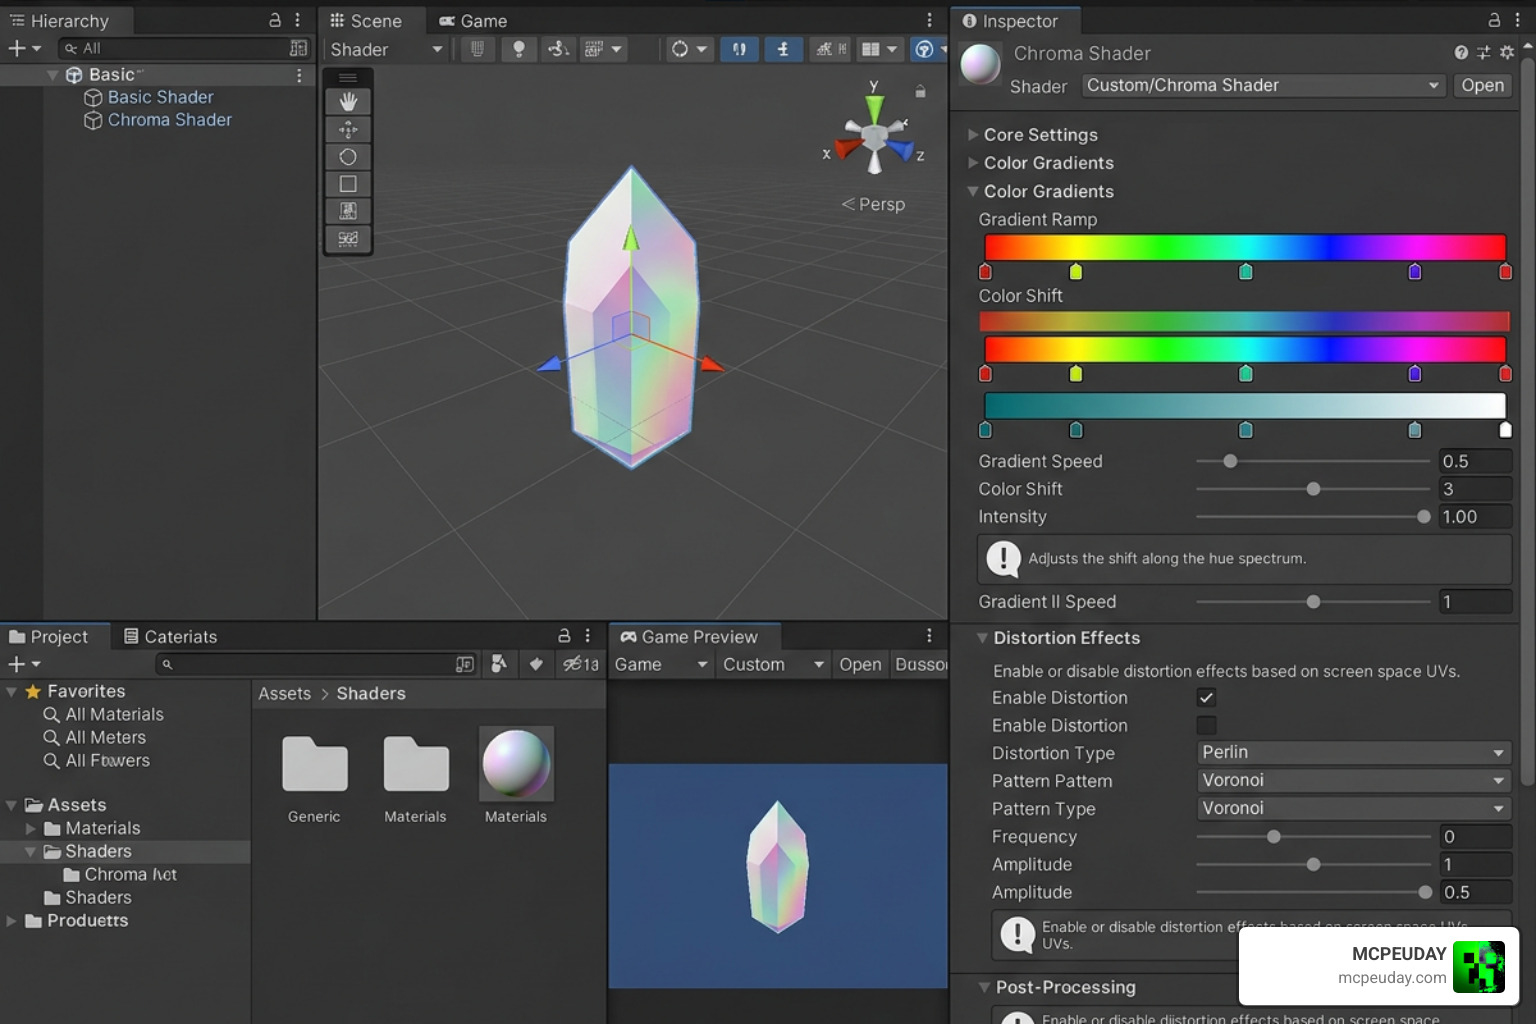Open material help question icon
1536x1024 pixels.
click(1461, 53)
